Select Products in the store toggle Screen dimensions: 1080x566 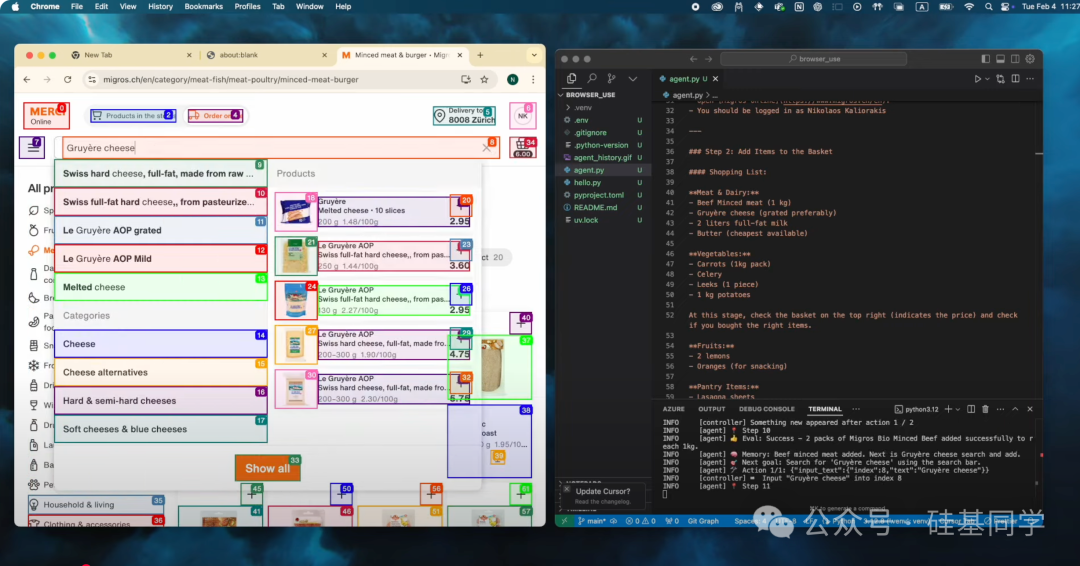pos(133,116)
